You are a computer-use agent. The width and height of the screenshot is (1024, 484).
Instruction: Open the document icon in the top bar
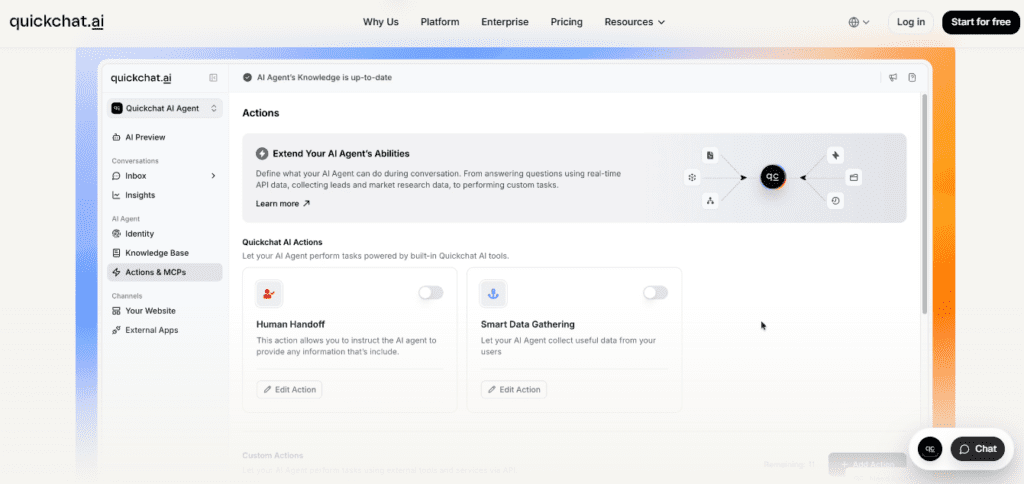click(x=912, y=77)
